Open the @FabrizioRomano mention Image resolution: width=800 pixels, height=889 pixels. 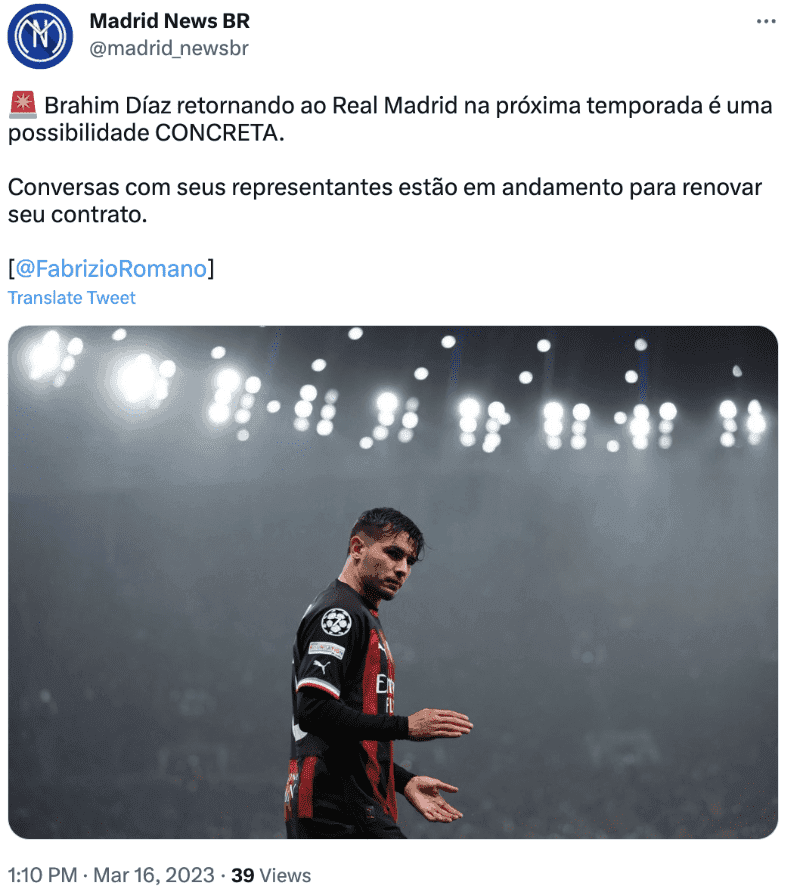pos(111,268)
